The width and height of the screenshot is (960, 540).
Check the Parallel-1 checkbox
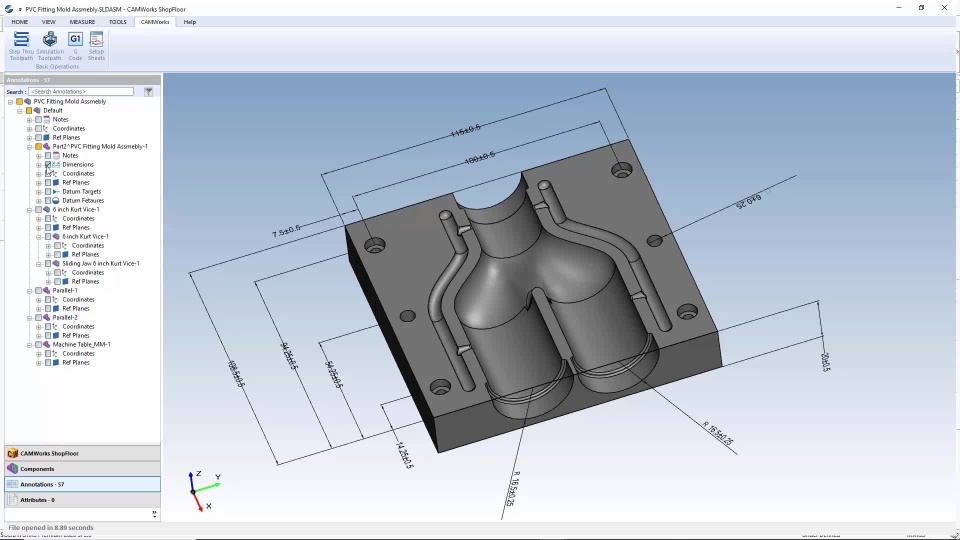tap(38, 291)
